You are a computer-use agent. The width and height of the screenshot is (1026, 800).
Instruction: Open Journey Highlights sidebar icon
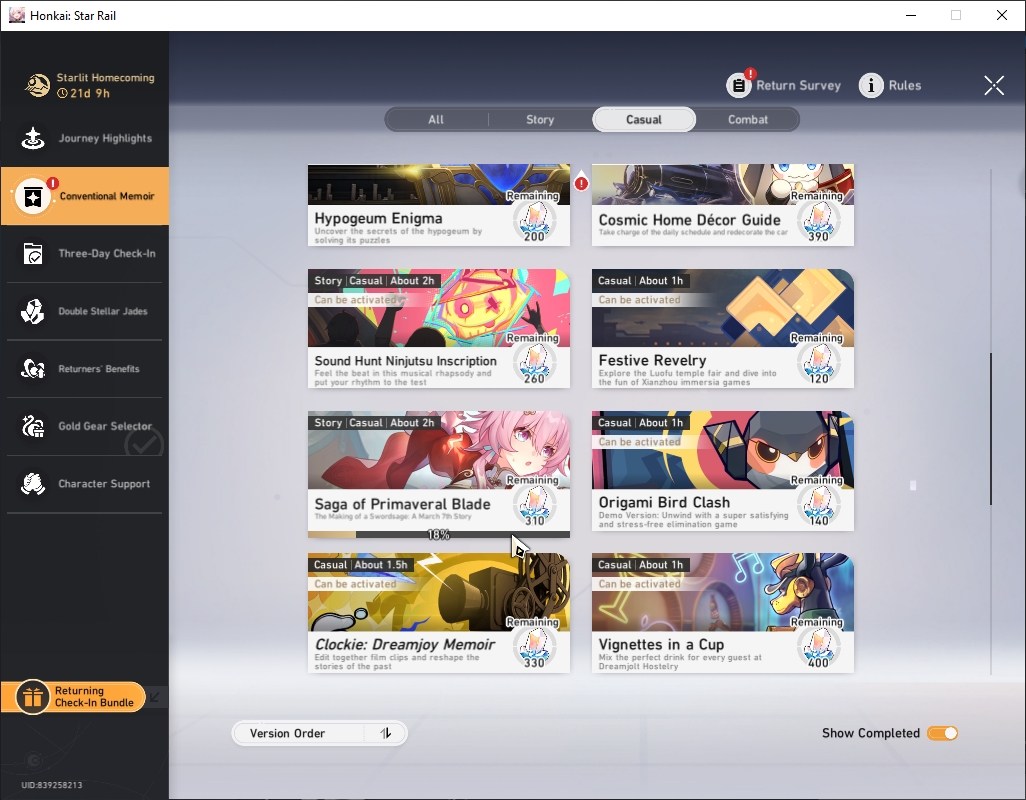click(x=33, y=138)
